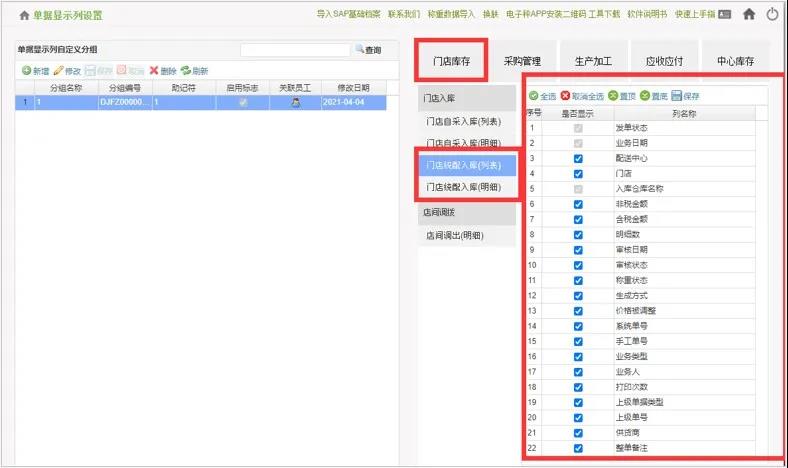Open the 软件说明书 link

click(x=647, y=14)
